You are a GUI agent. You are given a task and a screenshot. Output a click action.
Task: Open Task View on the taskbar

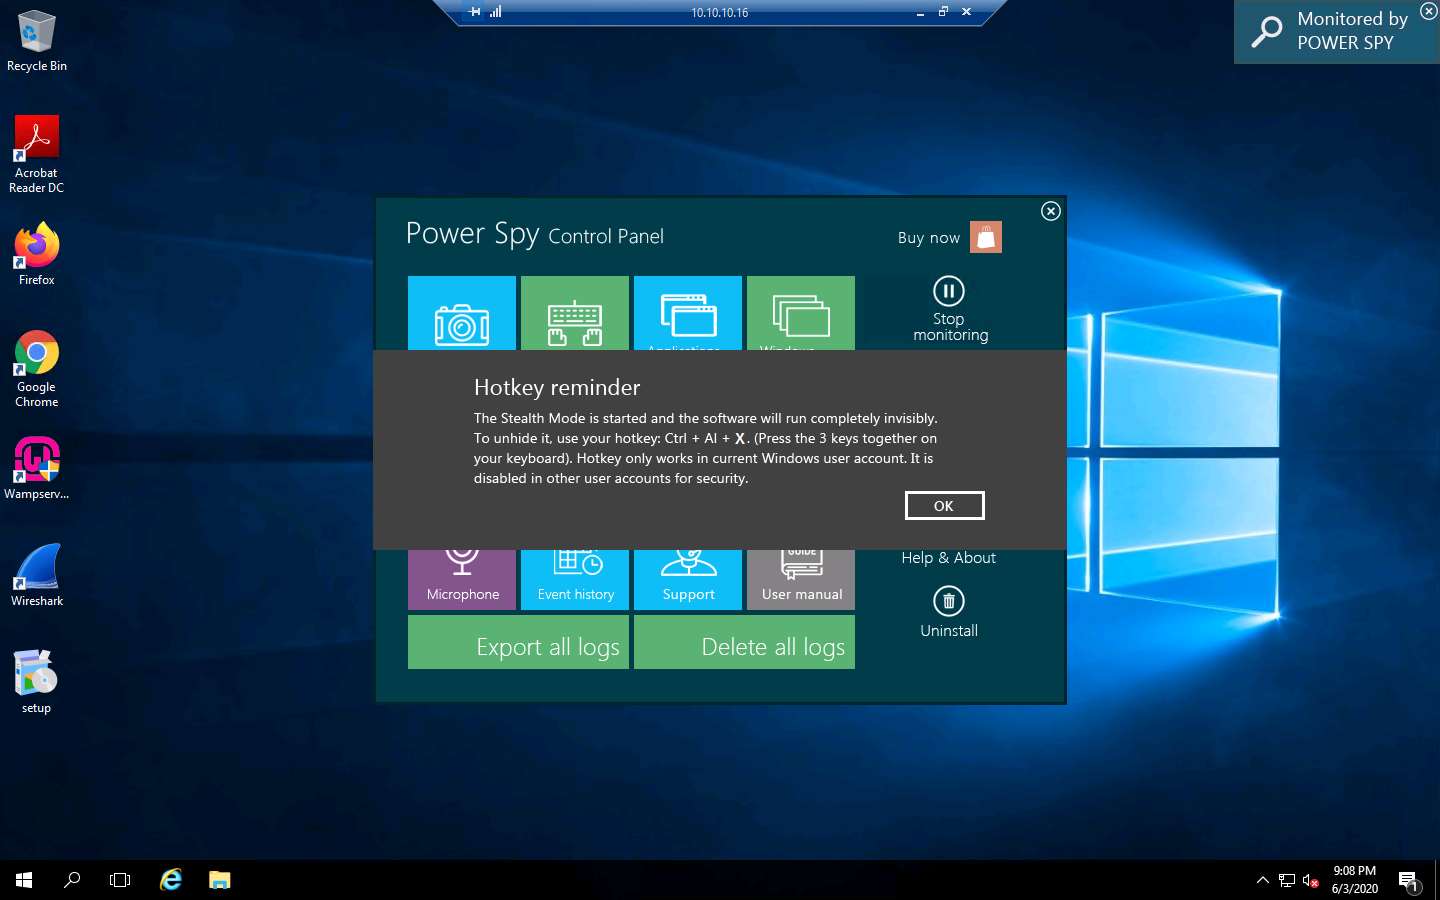(x=120, y=880)
